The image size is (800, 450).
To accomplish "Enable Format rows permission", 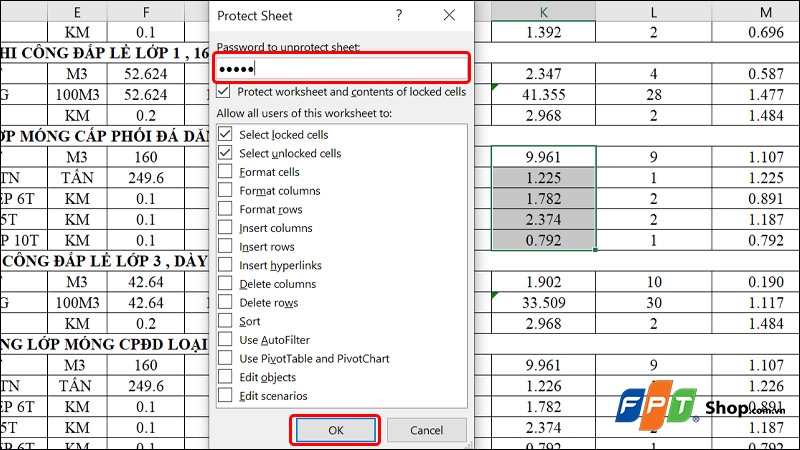I will pyautogui.click(x=225, y=209).
